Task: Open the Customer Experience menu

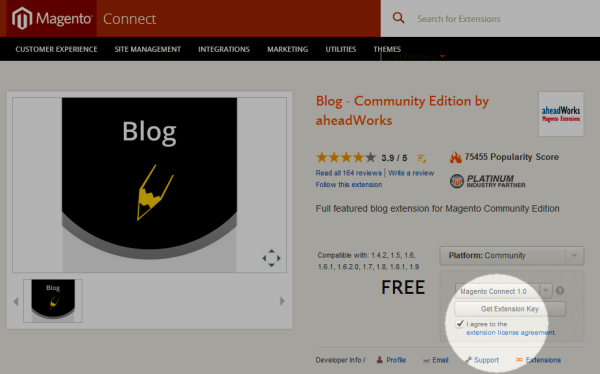Action: [56, 49]
